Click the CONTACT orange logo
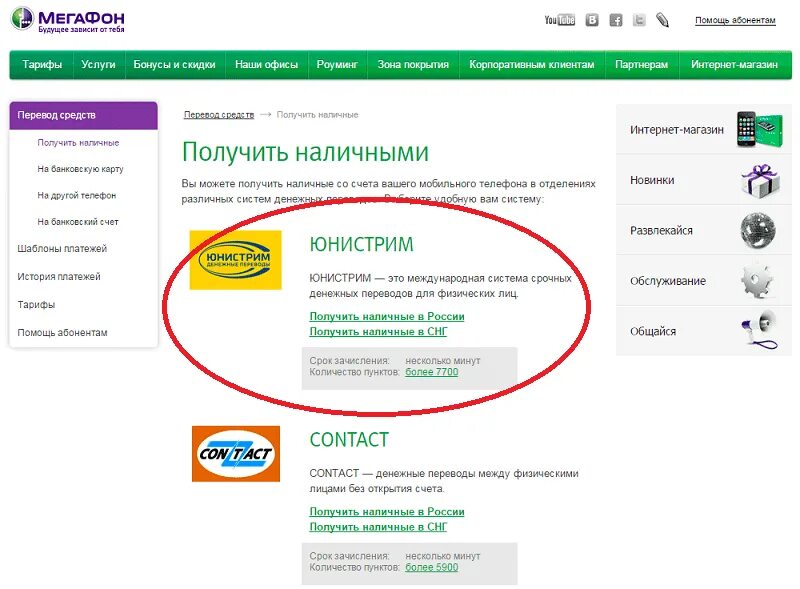The width and height of the screenshot is (800, 589). 236,454
